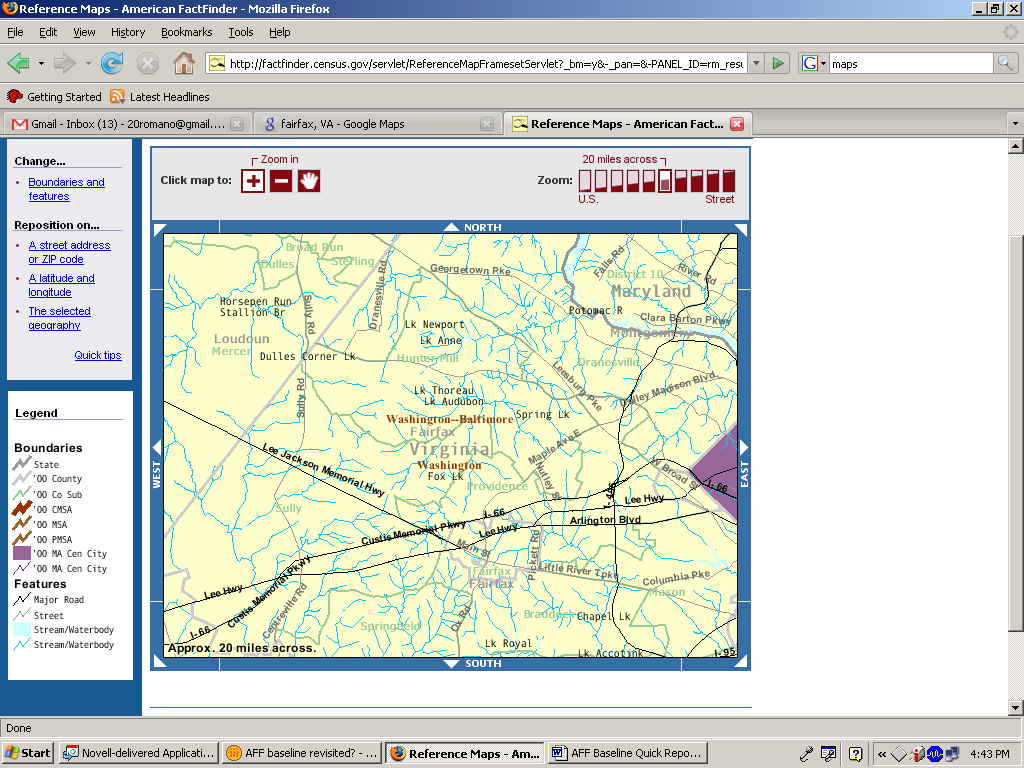Click the Stop loading icon

point(148,63)
